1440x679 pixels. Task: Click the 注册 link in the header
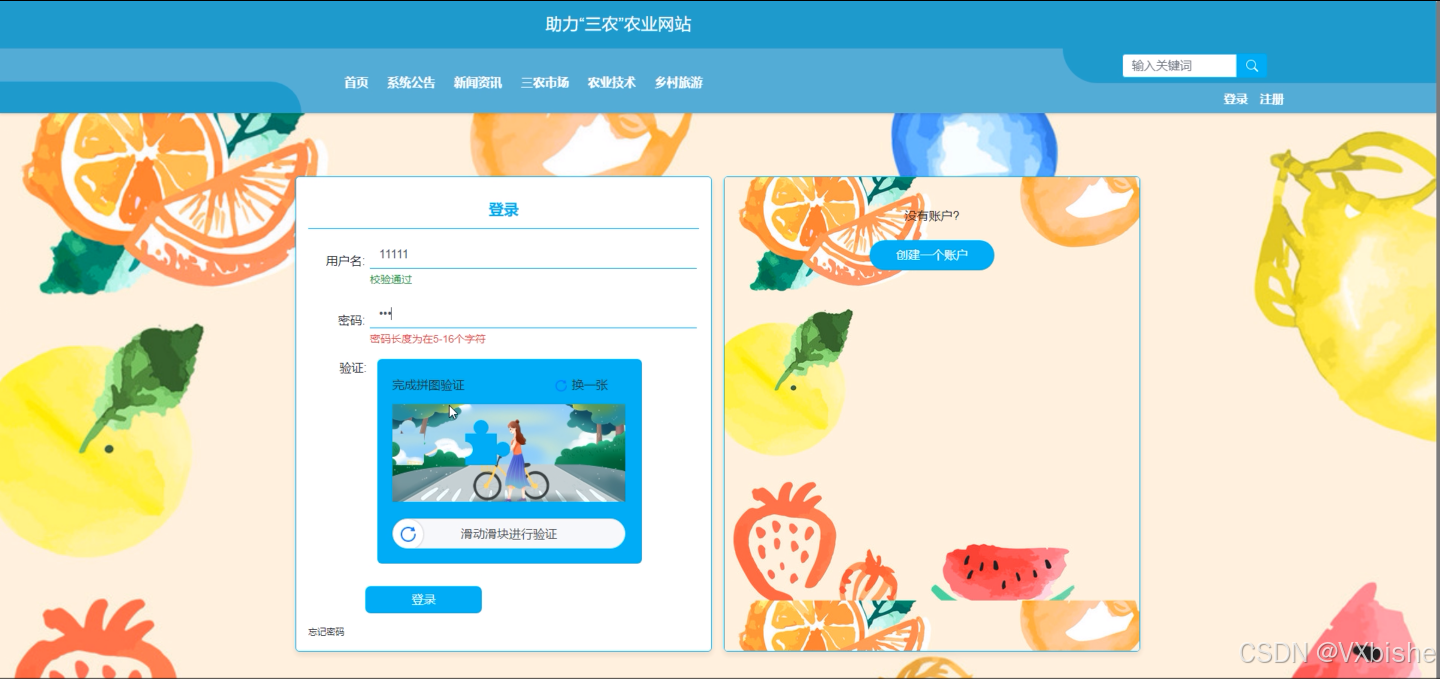[1272, 99]
